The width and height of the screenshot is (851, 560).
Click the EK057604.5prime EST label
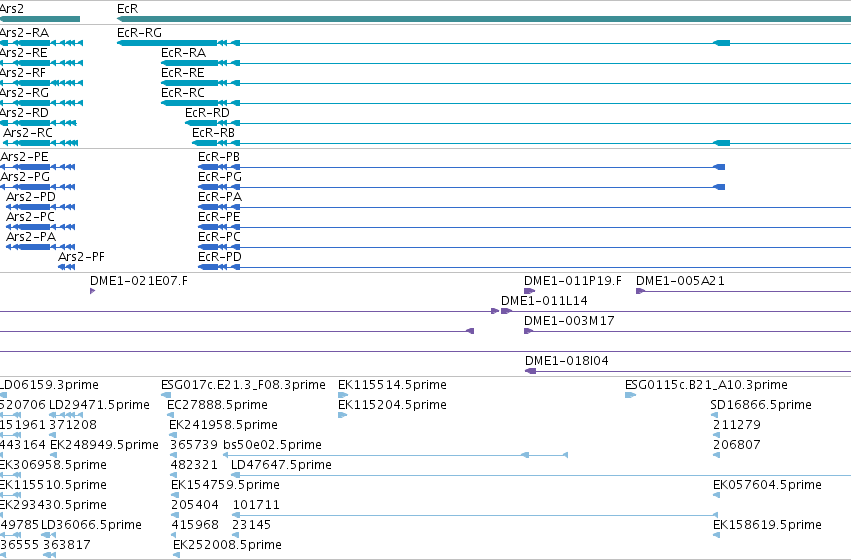click(767, 486)
